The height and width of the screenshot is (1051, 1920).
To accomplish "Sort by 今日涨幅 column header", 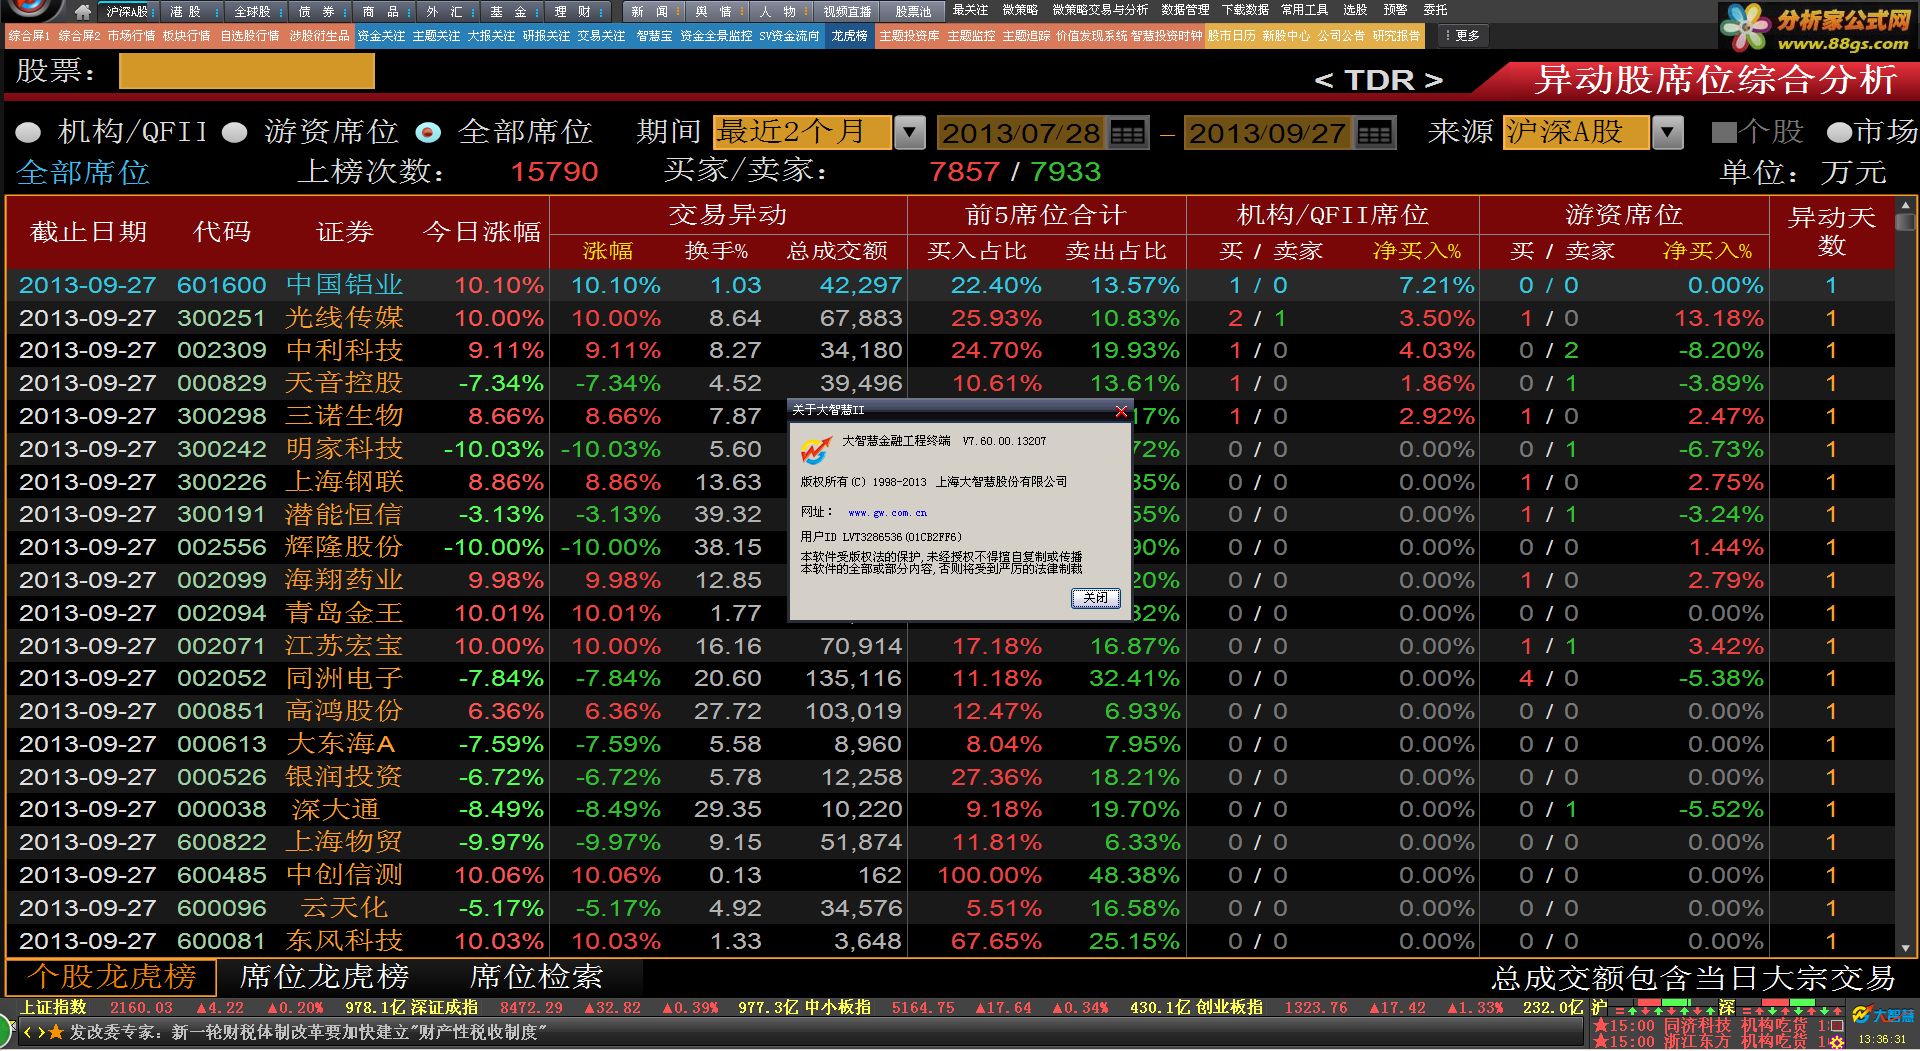I will tap(482, 232).
